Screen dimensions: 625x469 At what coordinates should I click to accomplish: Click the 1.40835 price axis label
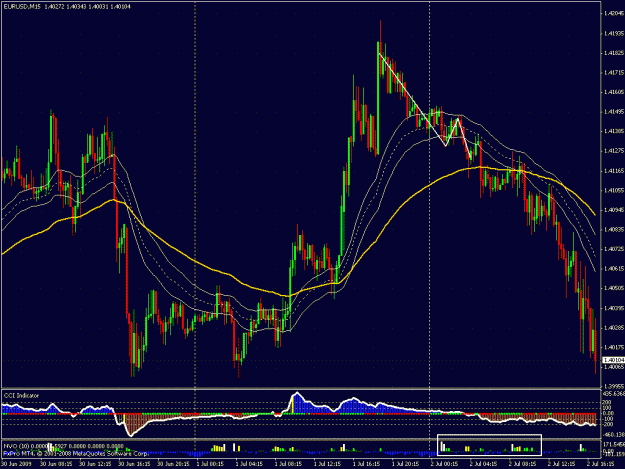(x=614, y=230)
